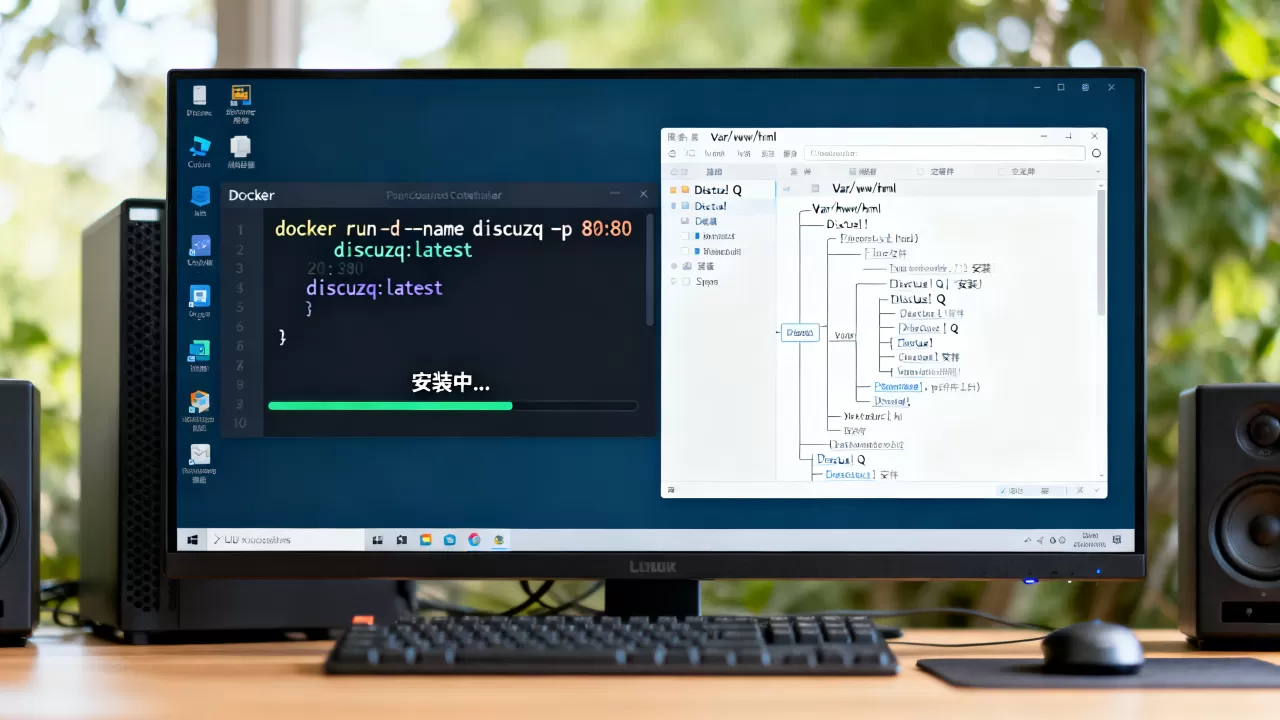Screen dimensions: 1280x720
Task: Click line number 10 in the Docker editor
Action: point(239,423)
